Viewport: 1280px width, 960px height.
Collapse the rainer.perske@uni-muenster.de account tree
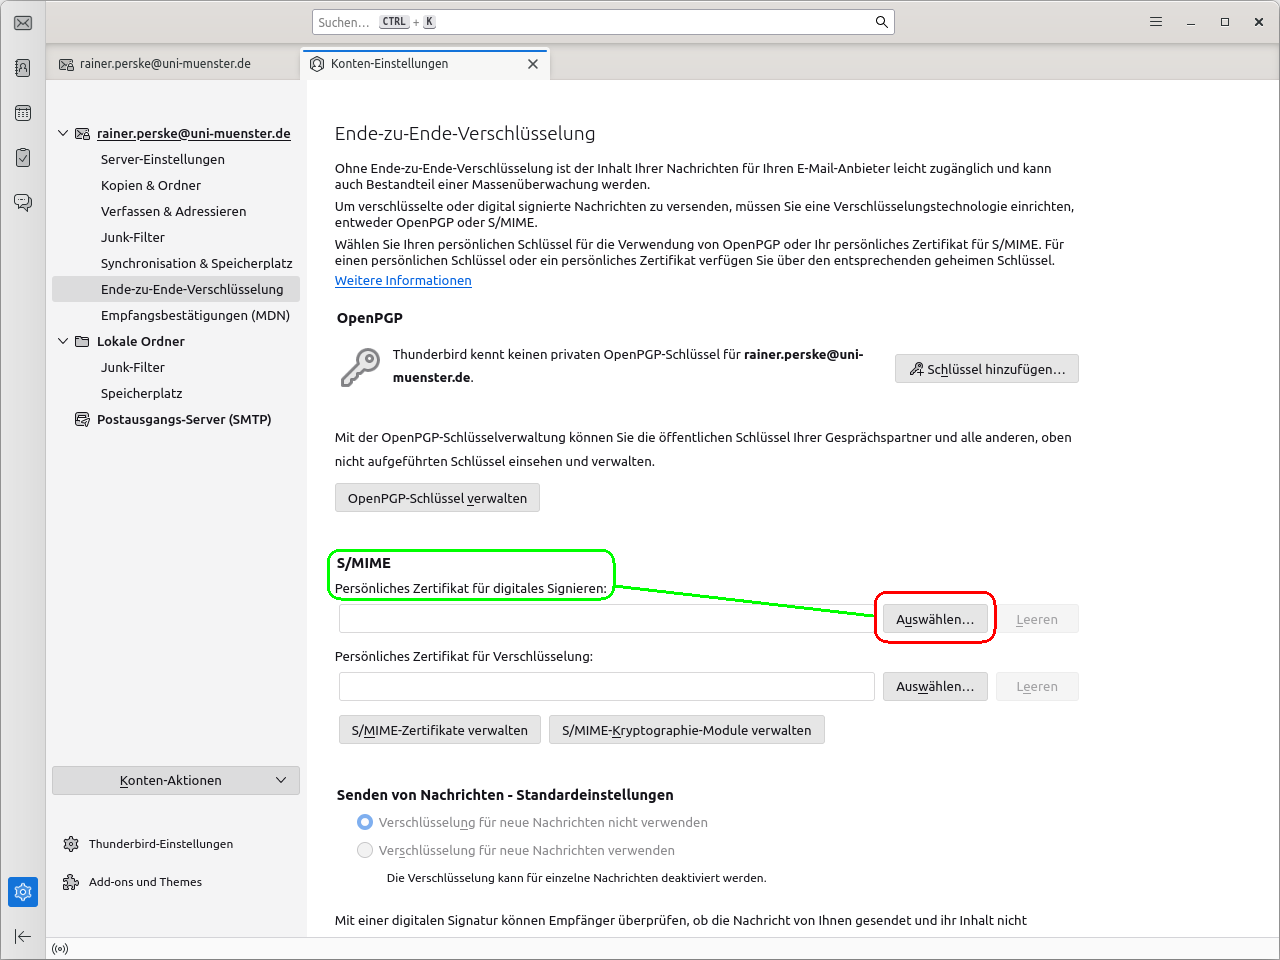[x=63, y=133]
